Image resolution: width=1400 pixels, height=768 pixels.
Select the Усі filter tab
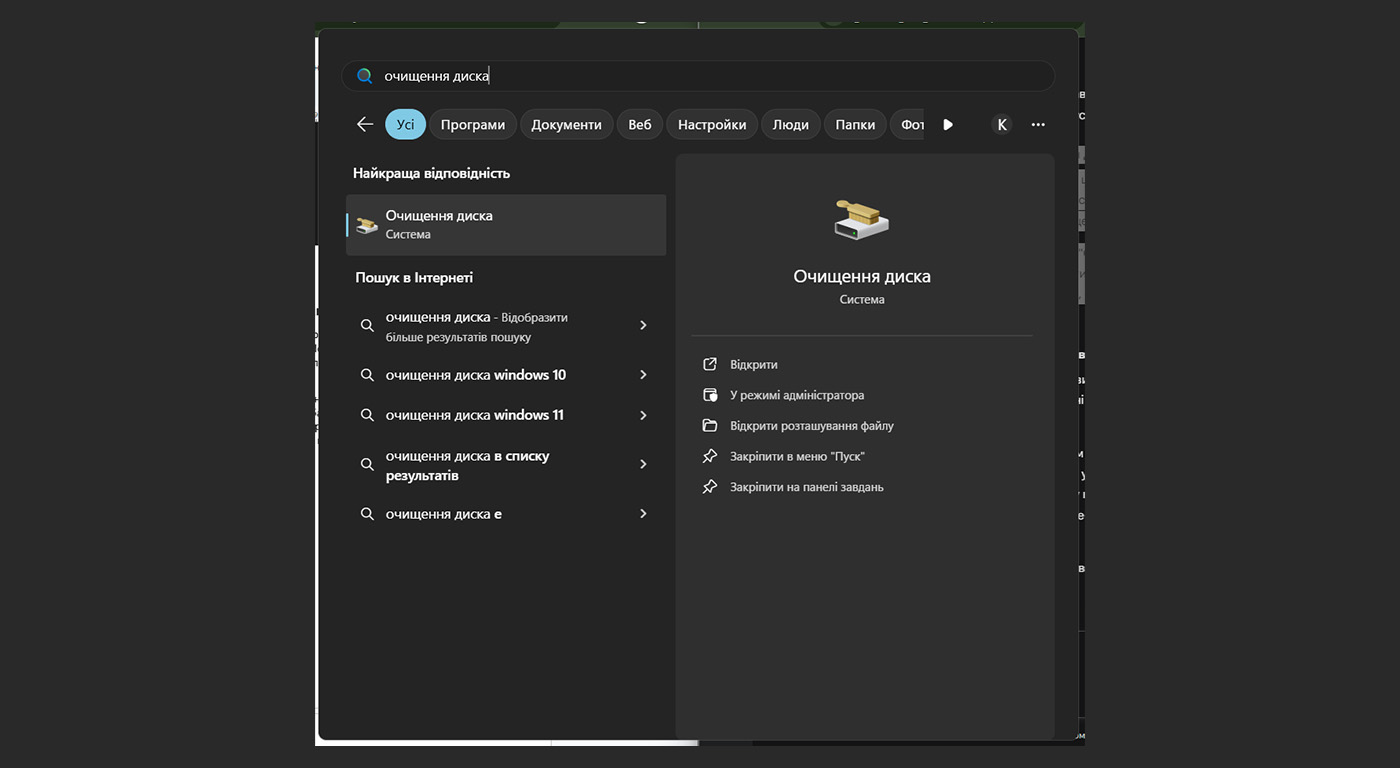pos(405,124)
